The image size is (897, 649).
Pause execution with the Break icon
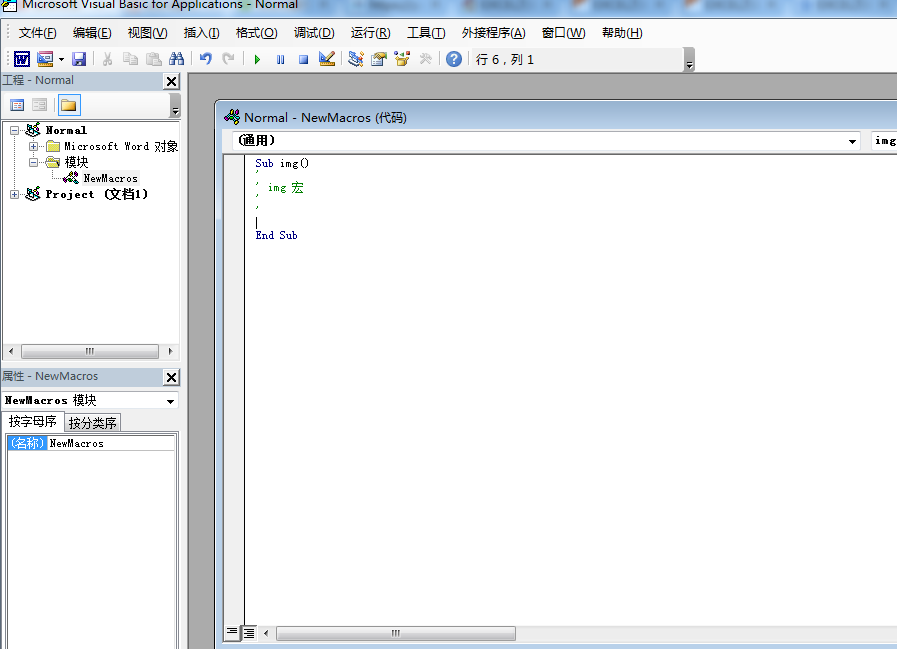click(x=280, y=60)
